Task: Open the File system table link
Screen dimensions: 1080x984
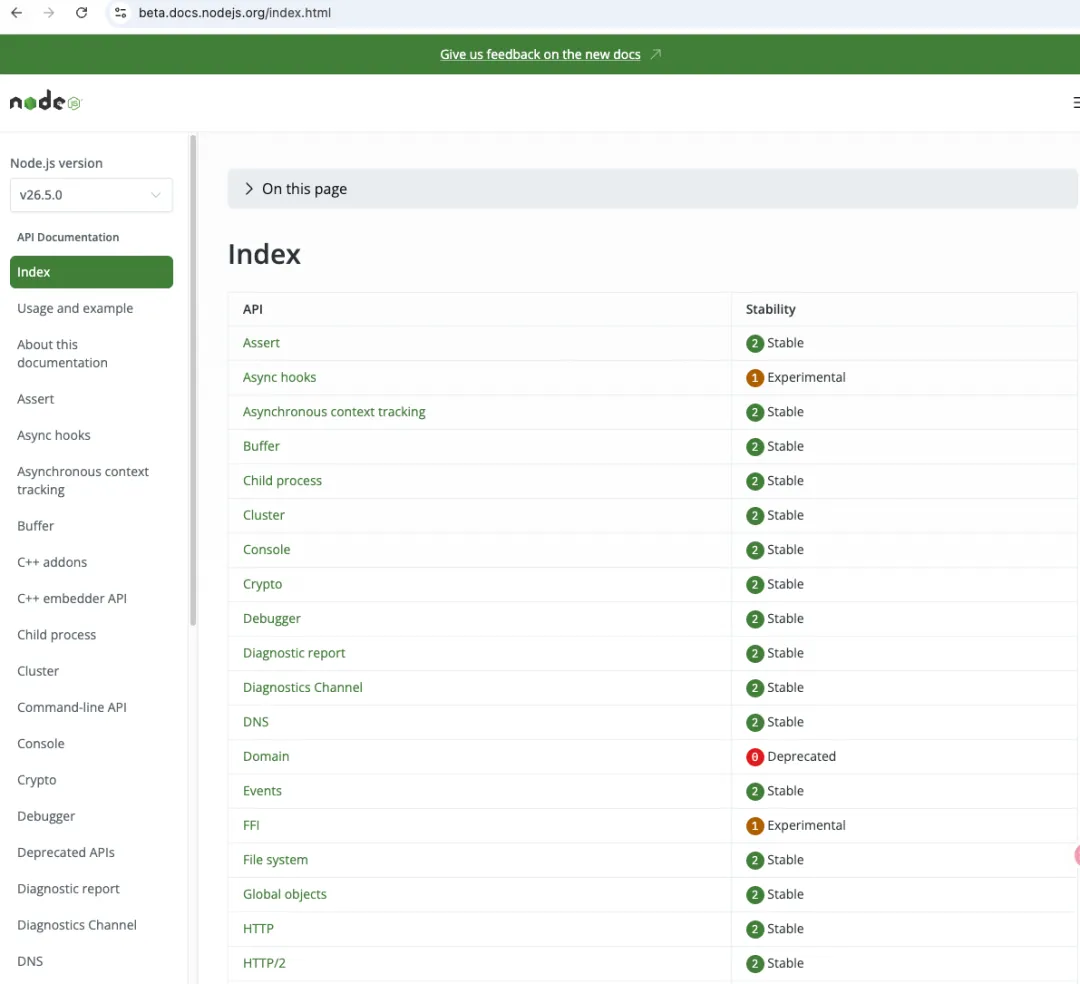Action: click(x=275, y=859)
